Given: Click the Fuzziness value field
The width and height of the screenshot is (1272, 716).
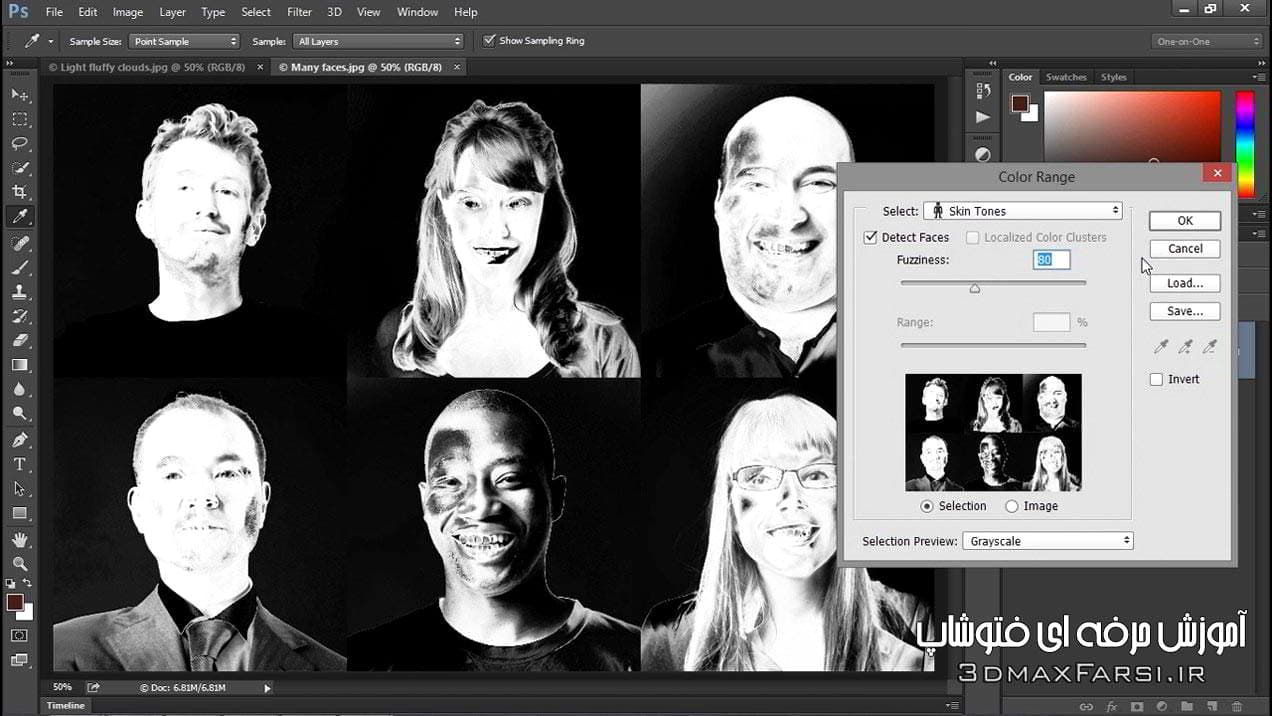Looking at the screenshot, I should (x=1051, y=260).
